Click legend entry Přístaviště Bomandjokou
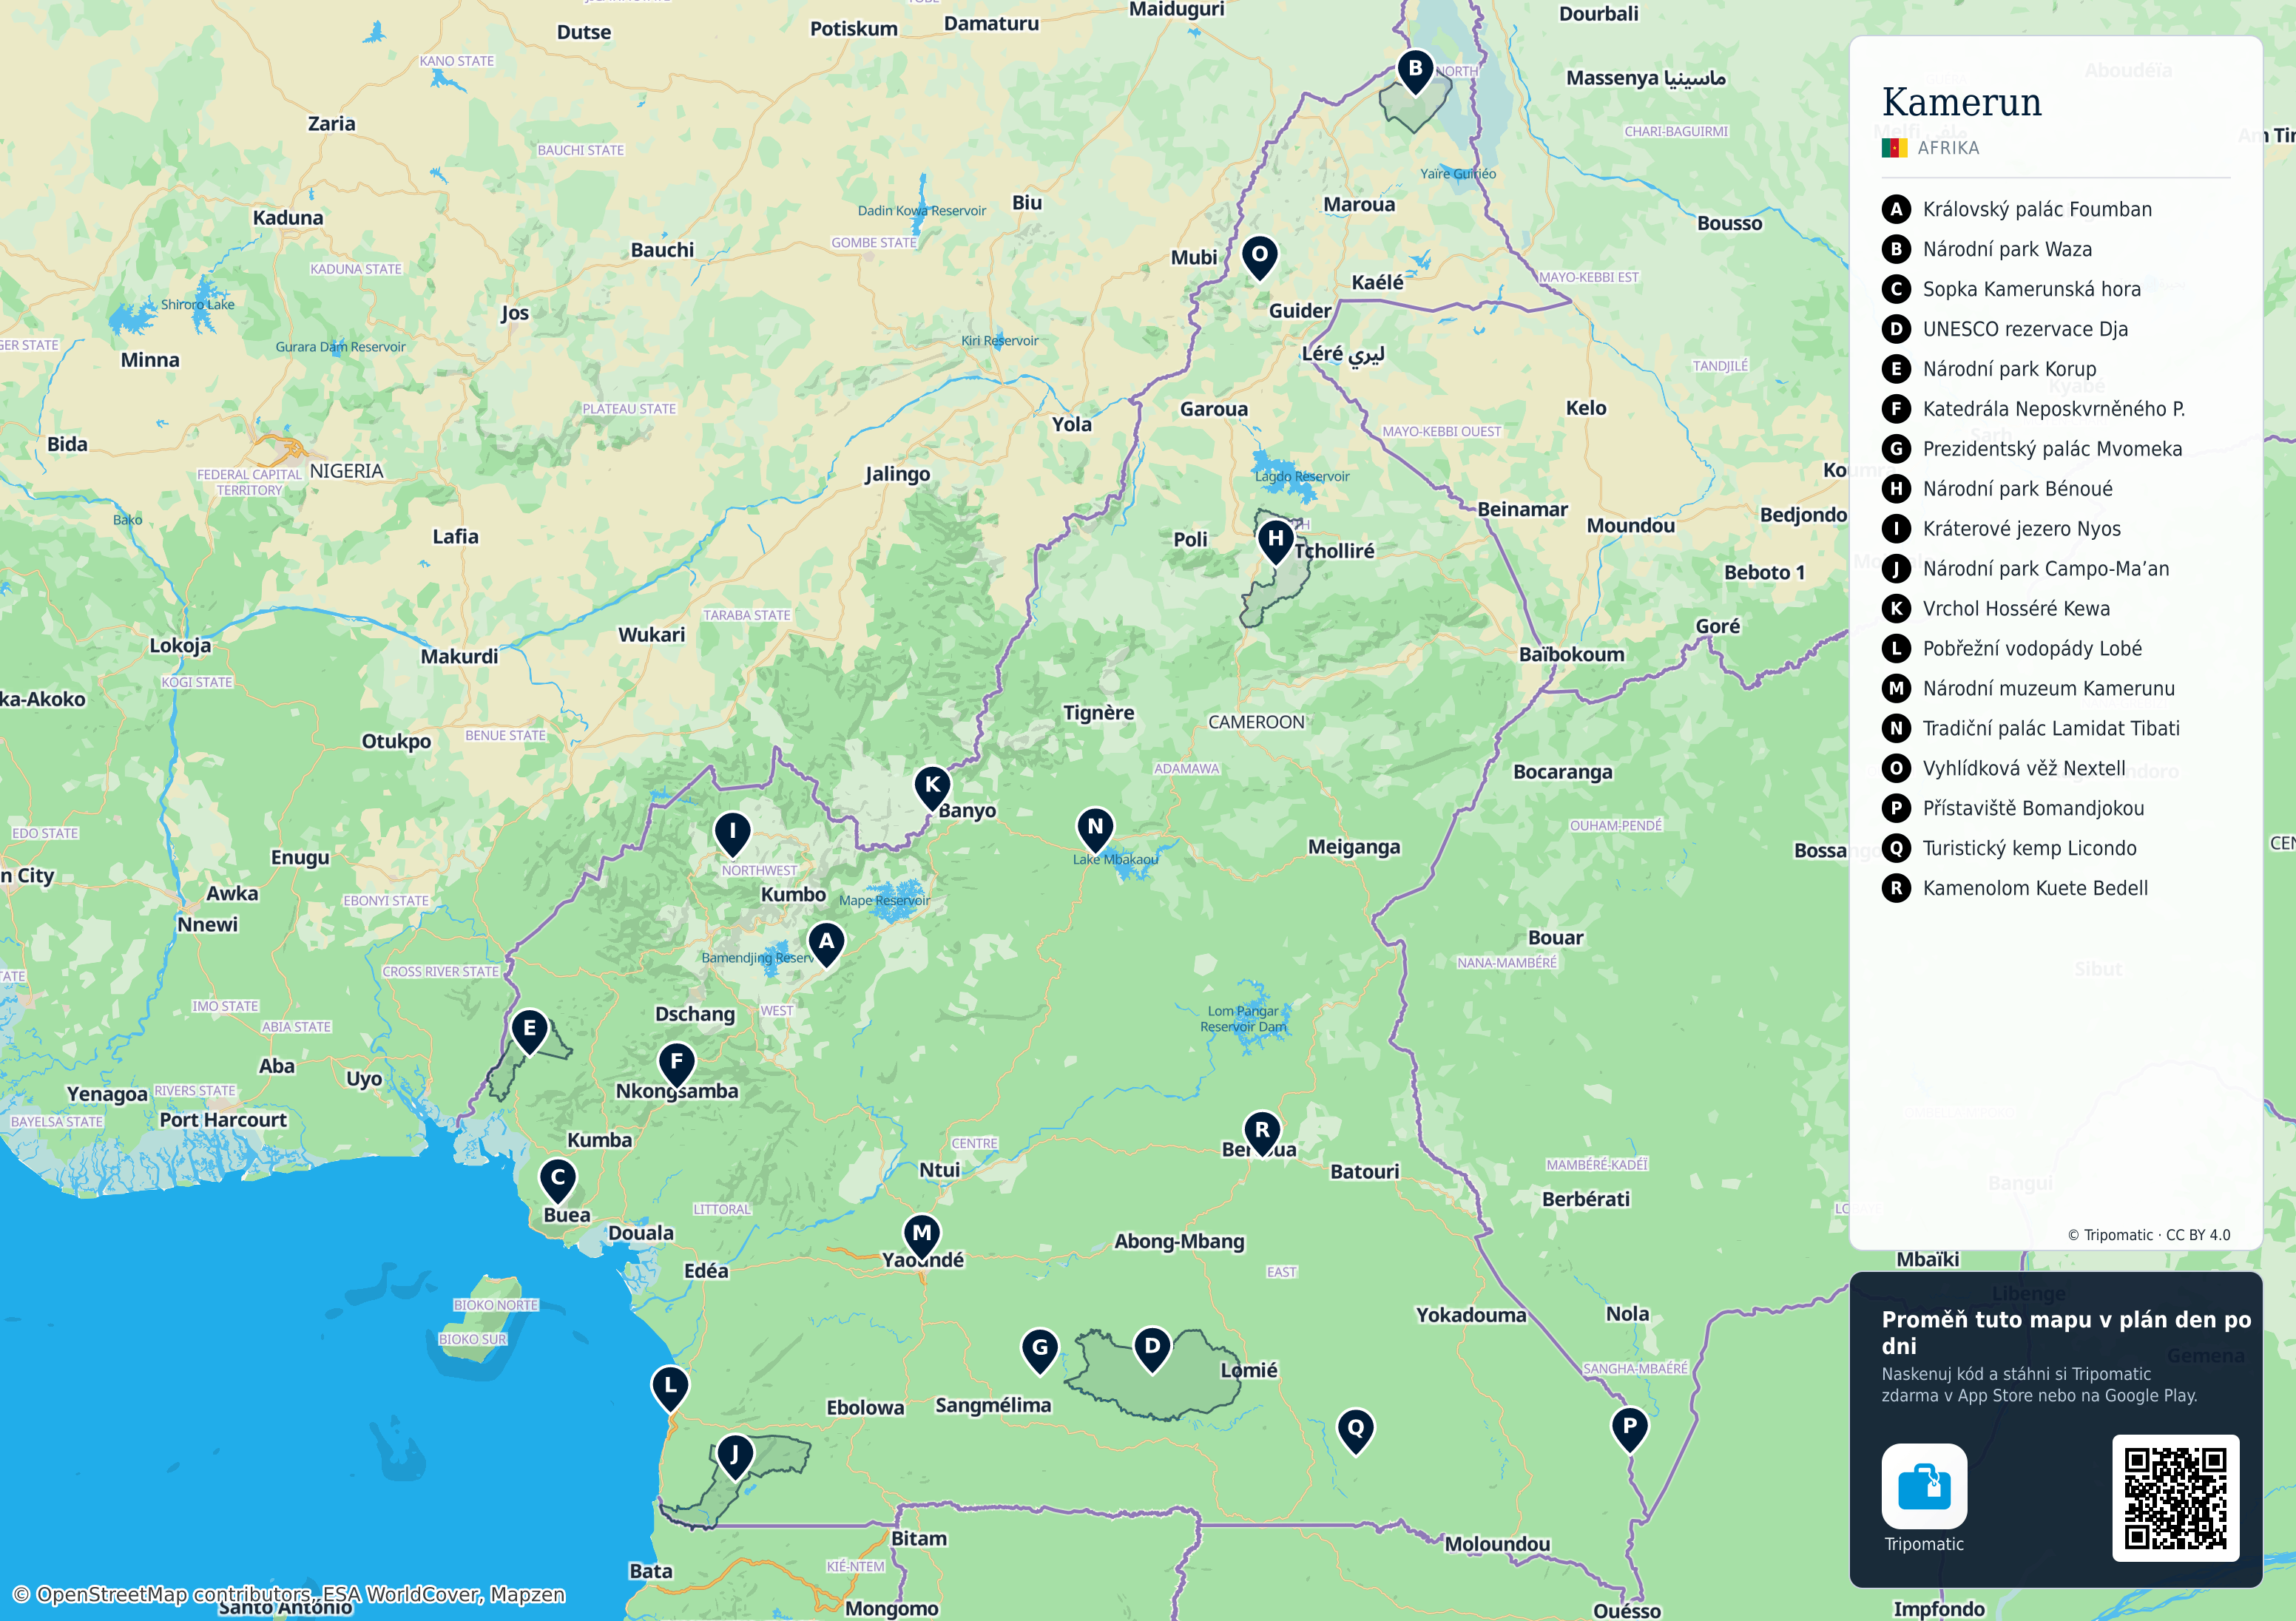This screenshot has width=2296, height=1621. pos(2014,808)
